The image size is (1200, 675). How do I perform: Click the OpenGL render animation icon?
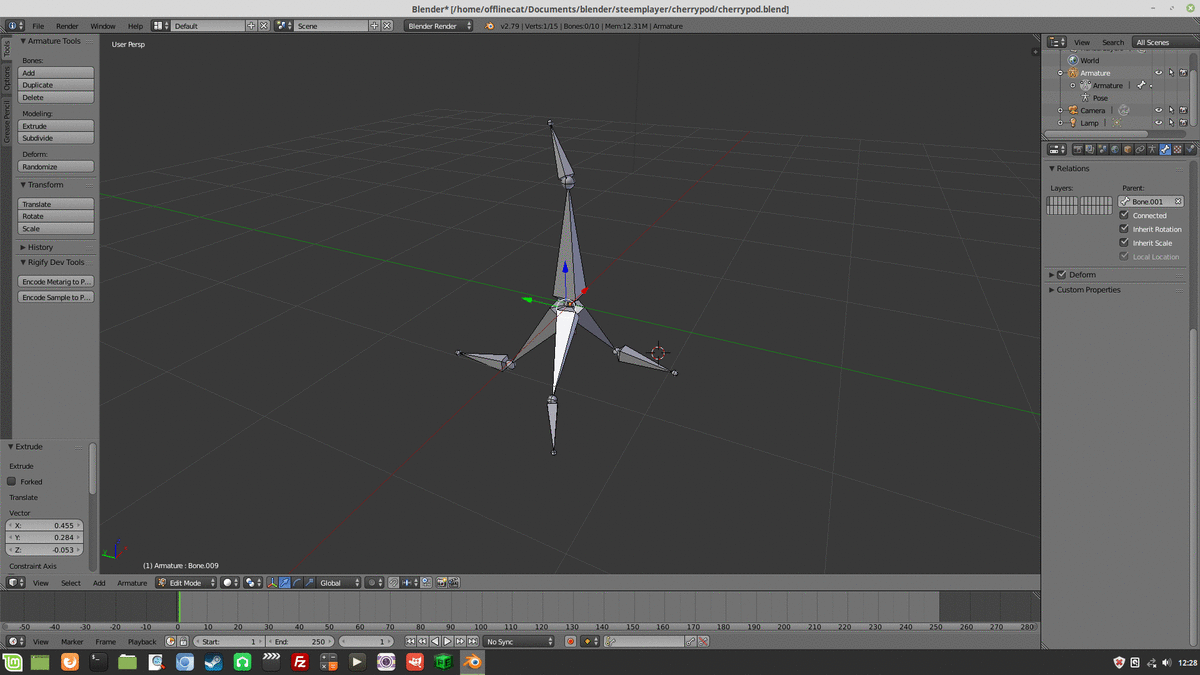click(452, 582)
